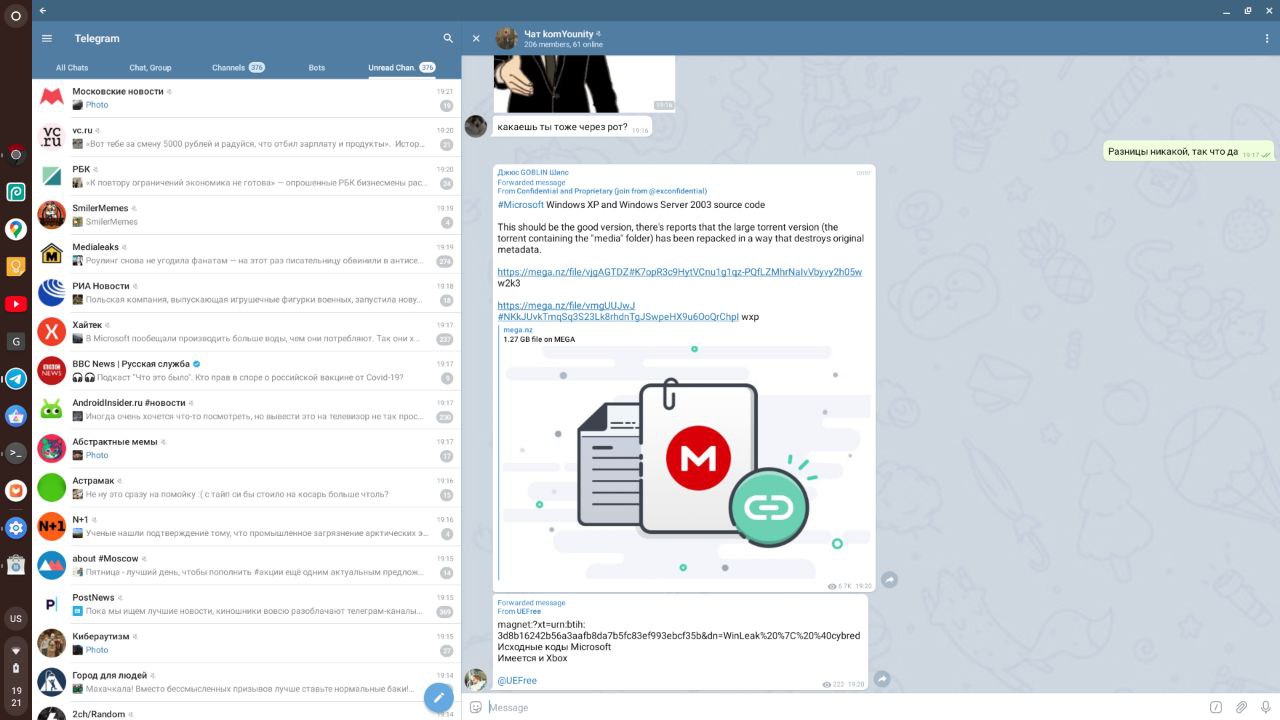Search chats with magnifier icon
The image size is (1280, 720).
pyautogui.click(x=448, y=38)
